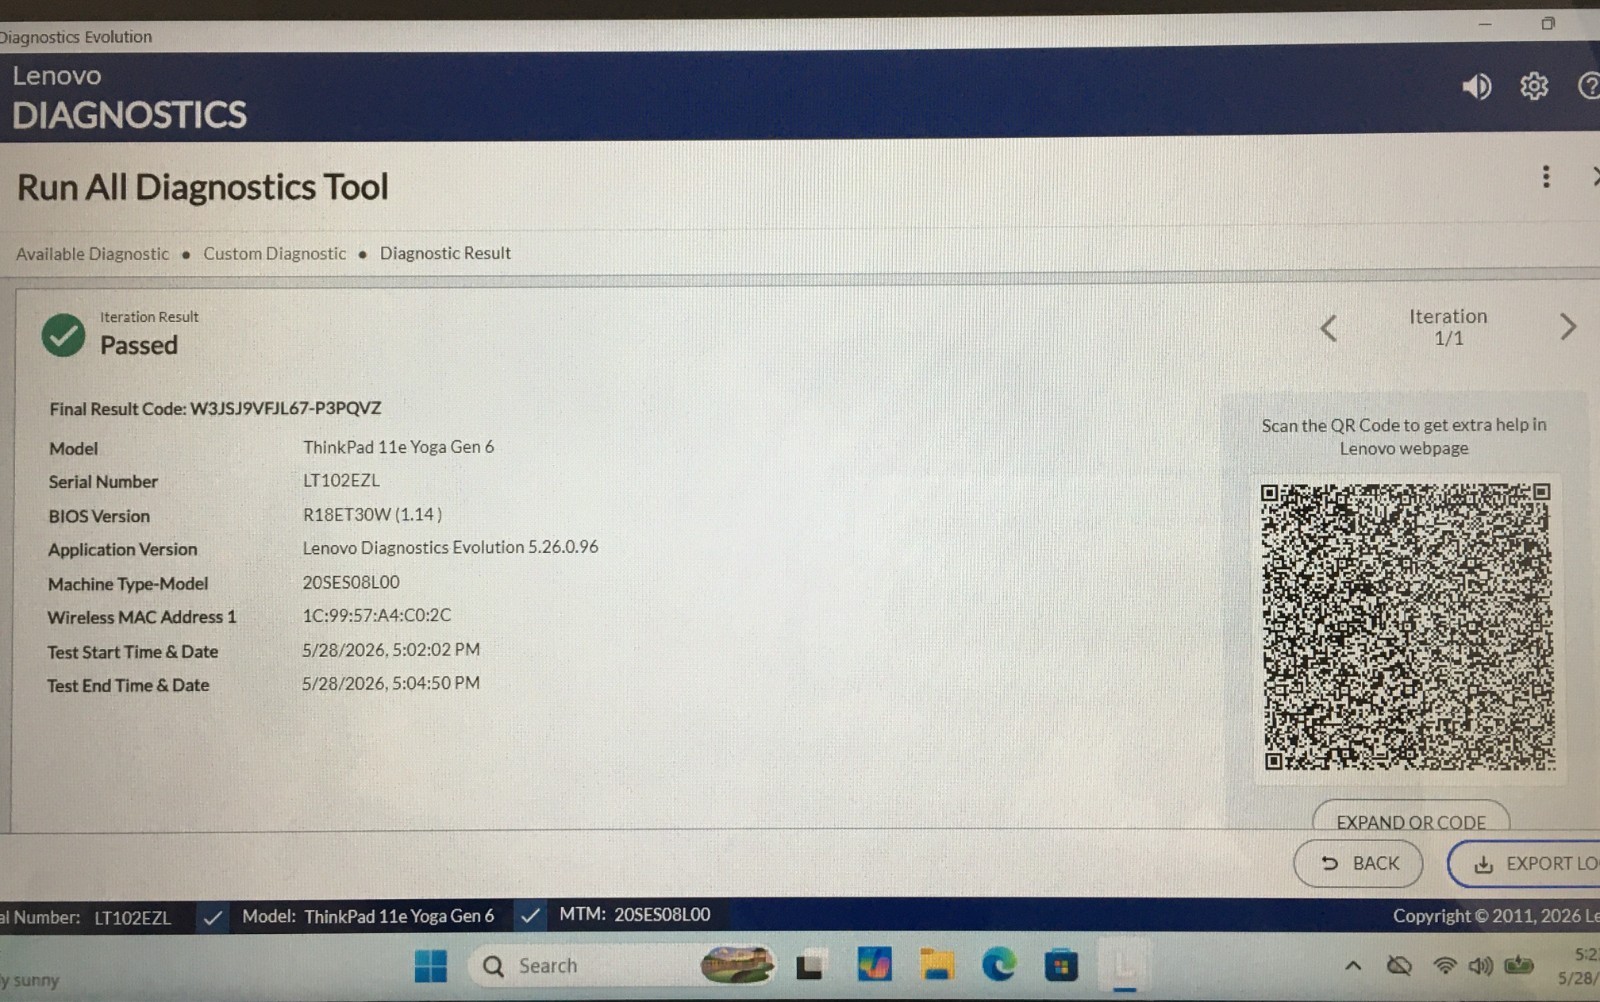Open File Explorer from the taskbar
The image size is (1600, 1002).
click(937, 965)
